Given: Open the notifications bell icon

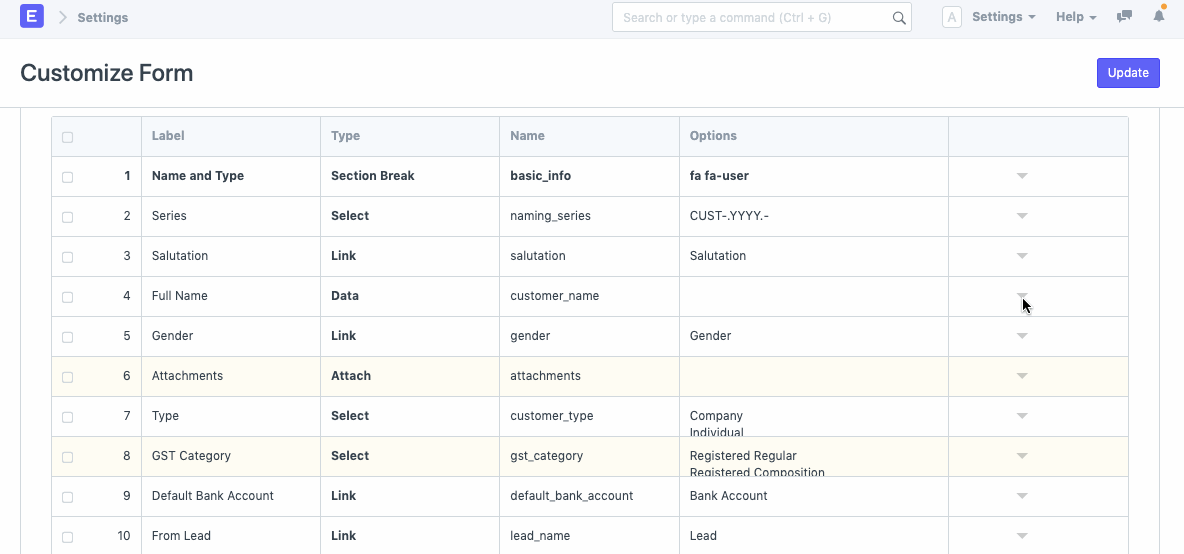Looking at the screenshot, I should (x=1159, y=17).
